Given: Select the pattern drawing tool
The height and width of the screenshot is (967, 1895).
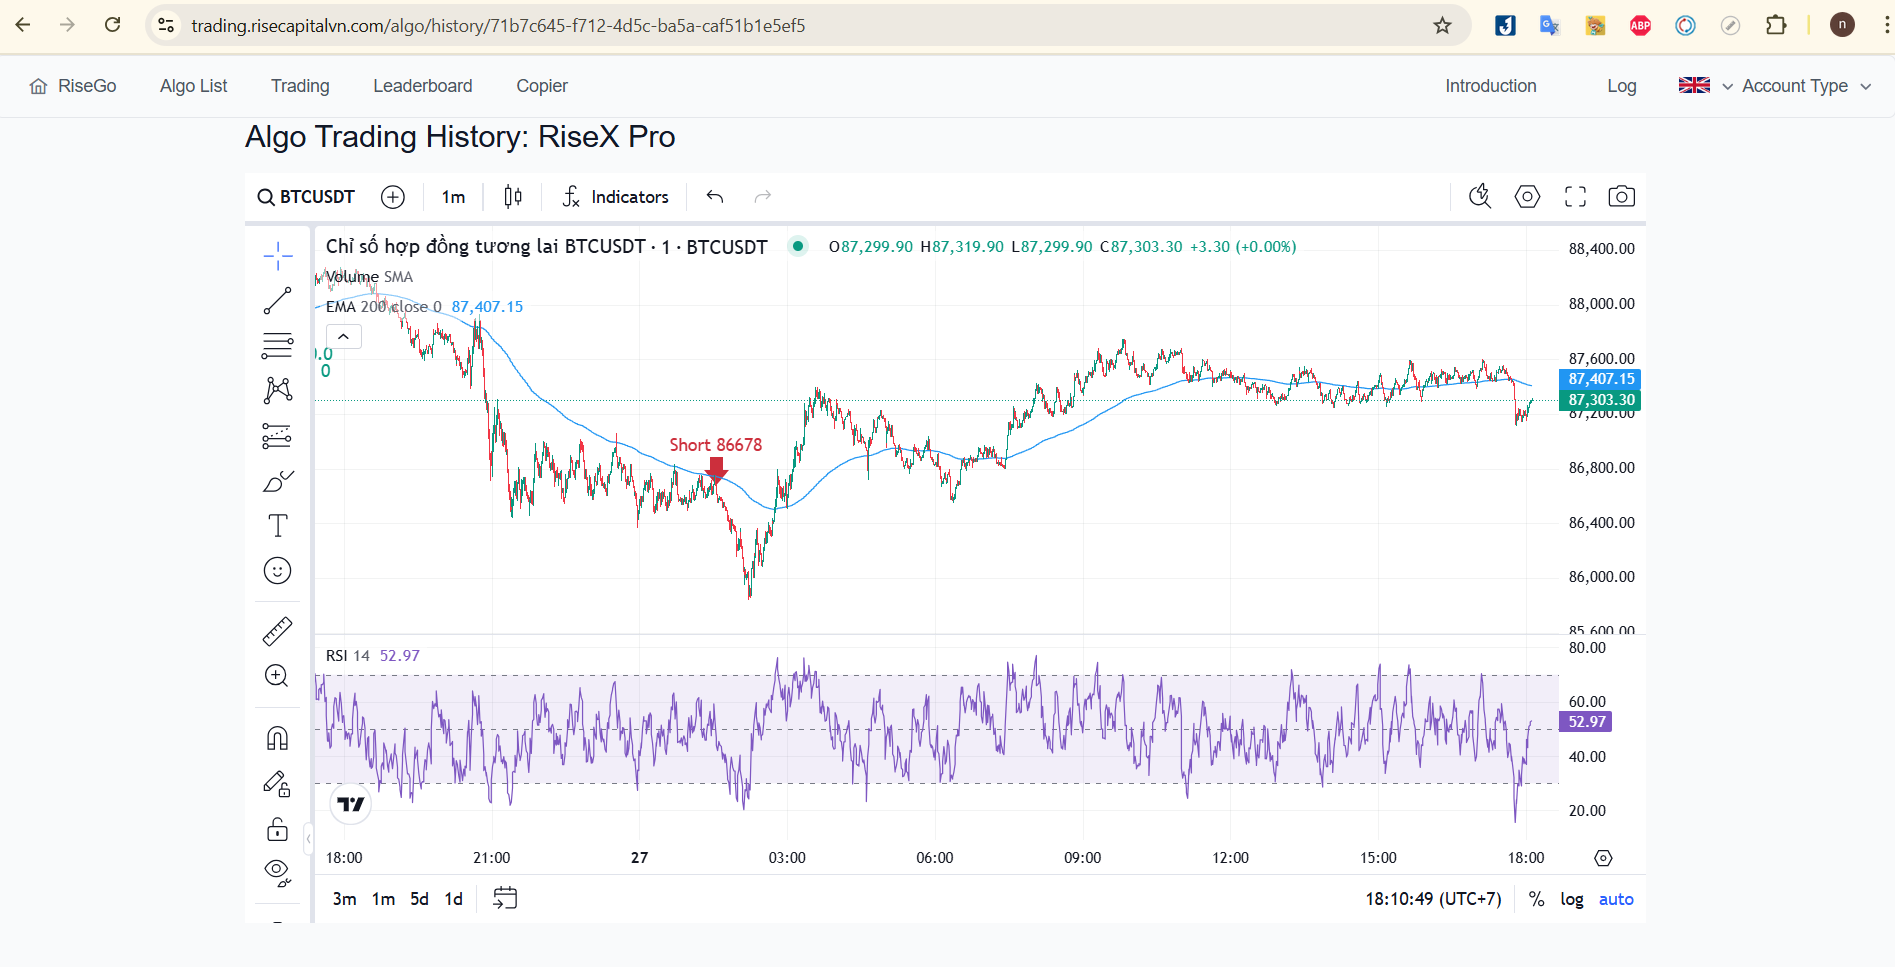Looking at the screenshot, I should pyautogui.click(x=278, y=391).
